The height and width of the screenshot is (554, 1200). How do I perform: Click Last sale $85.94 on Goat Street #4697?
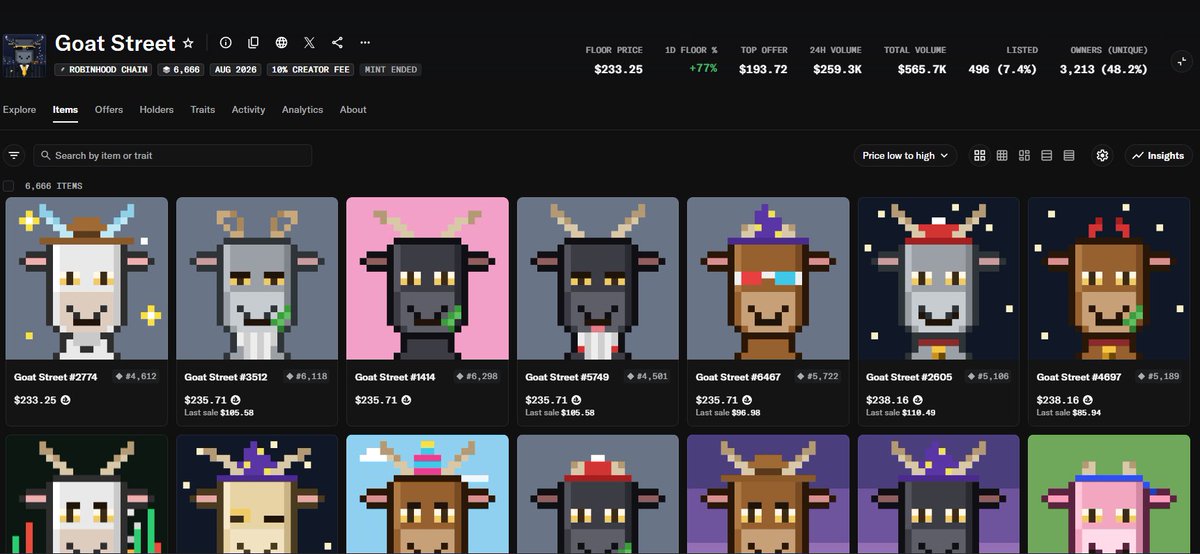(1069, 413)
